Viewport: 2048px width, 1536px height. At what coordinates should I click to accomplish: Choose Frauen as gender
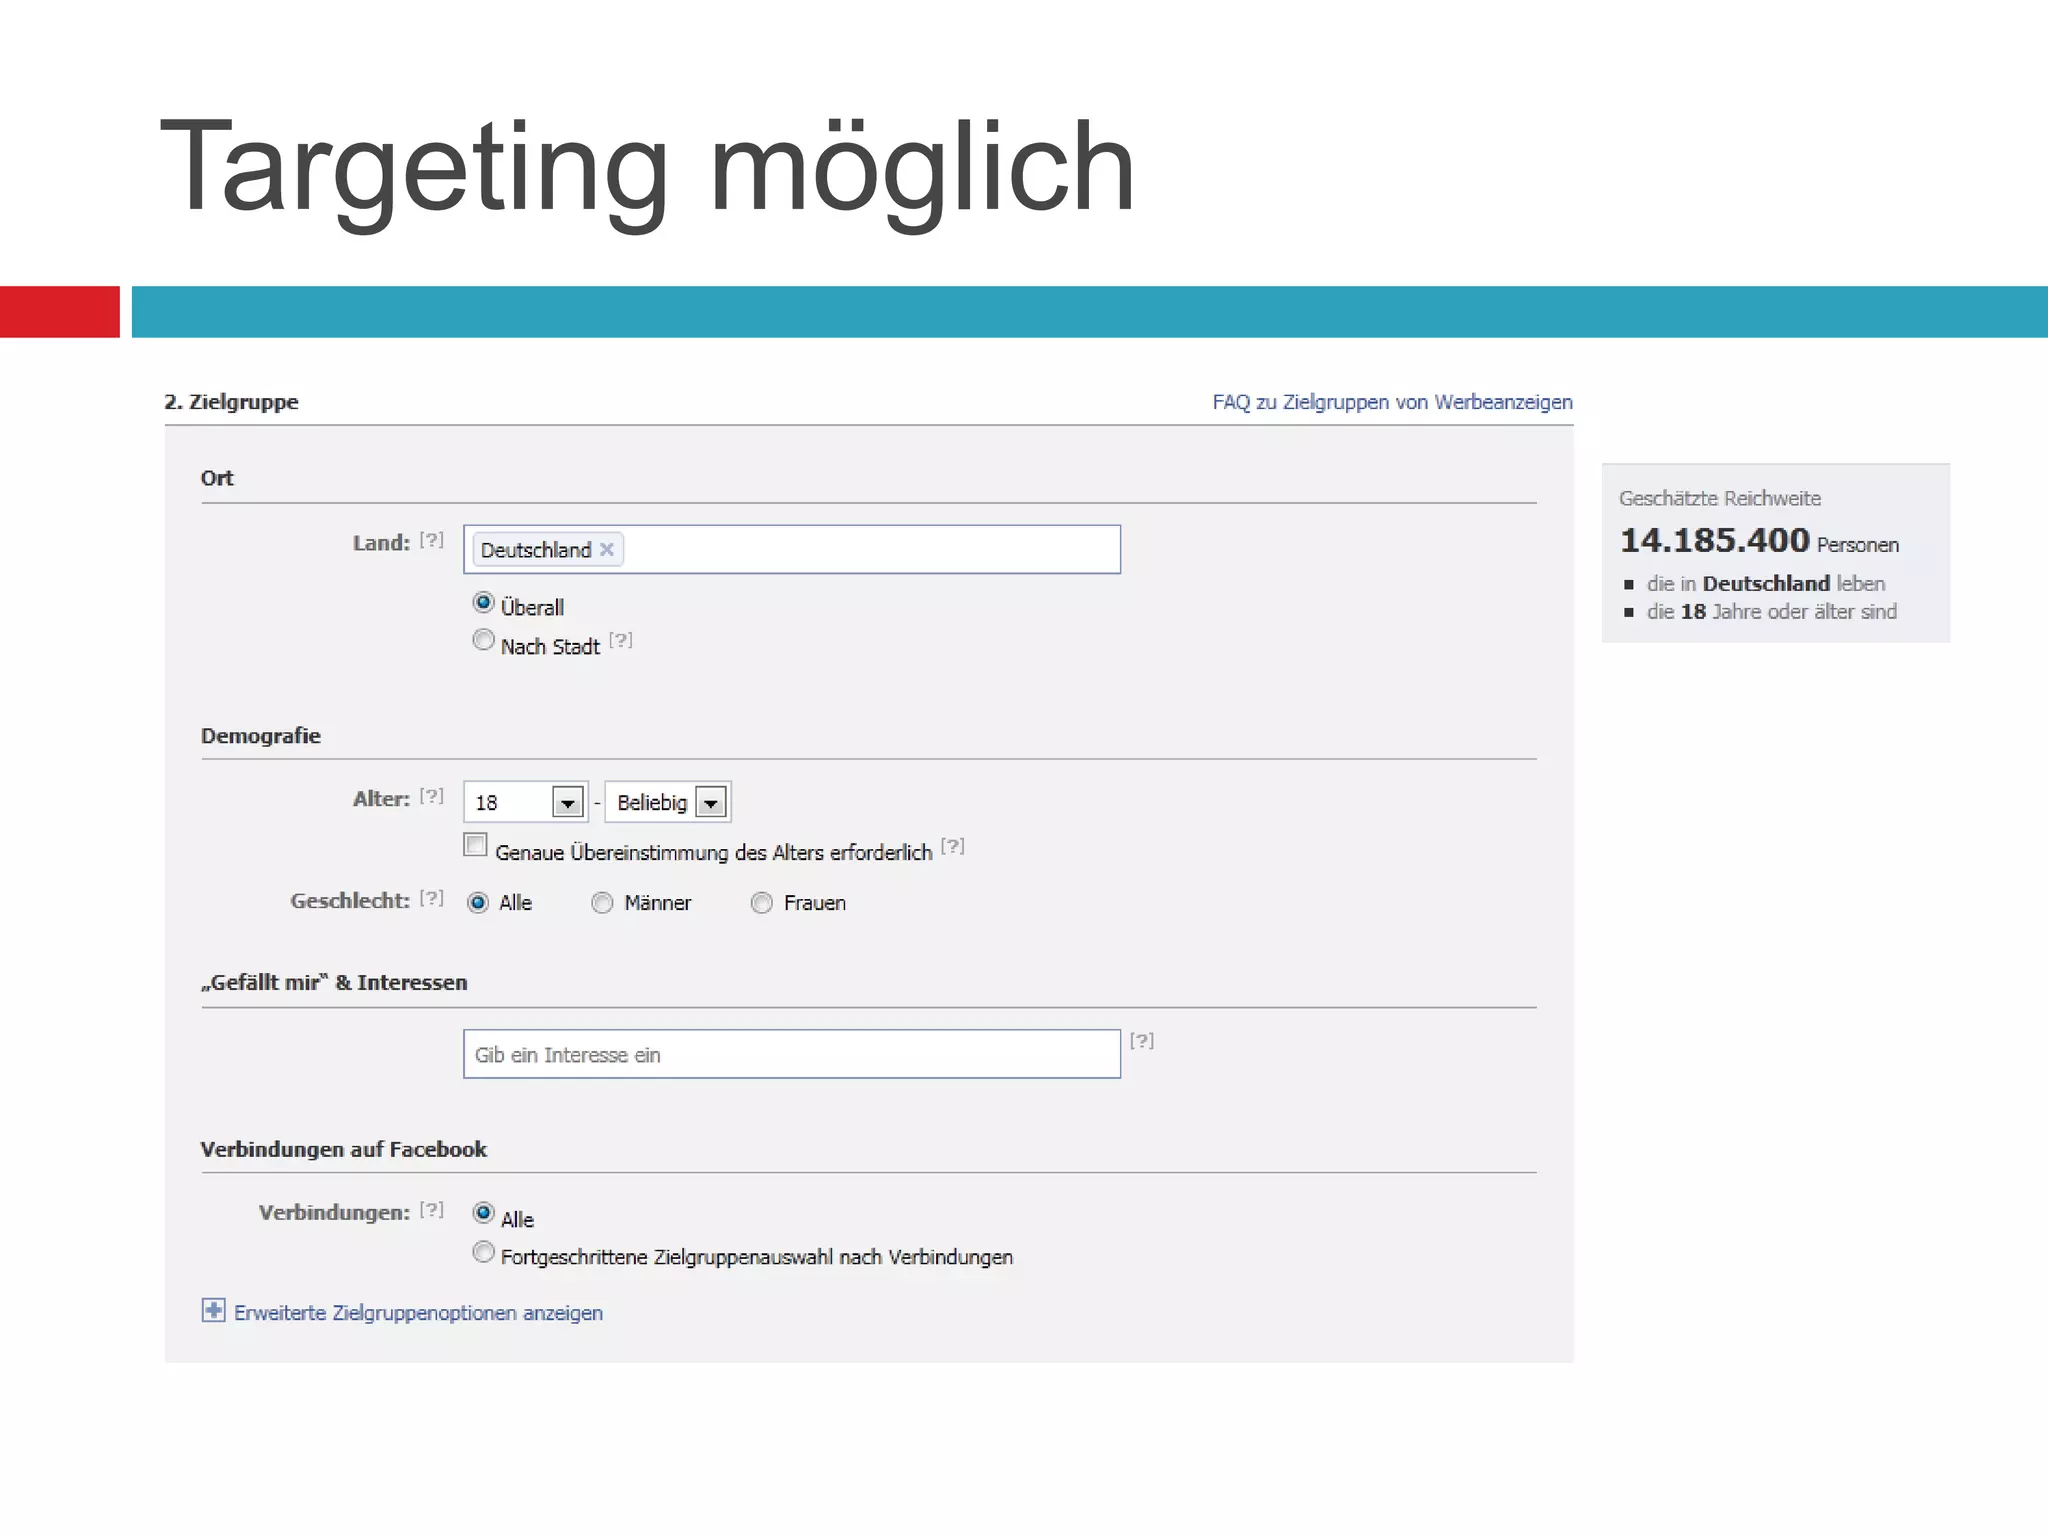tap(762, 903)
